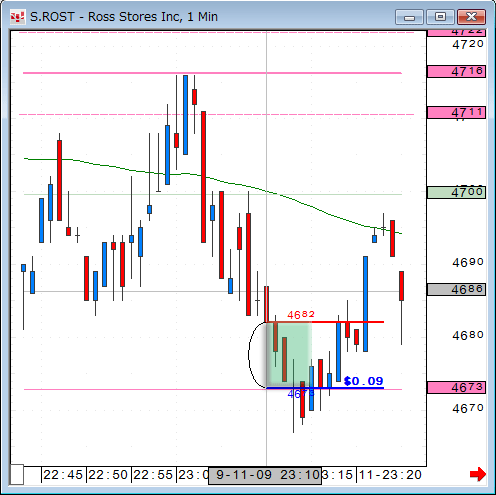
Task: Click the 4670 price scale value
Action: click(468, 408)
